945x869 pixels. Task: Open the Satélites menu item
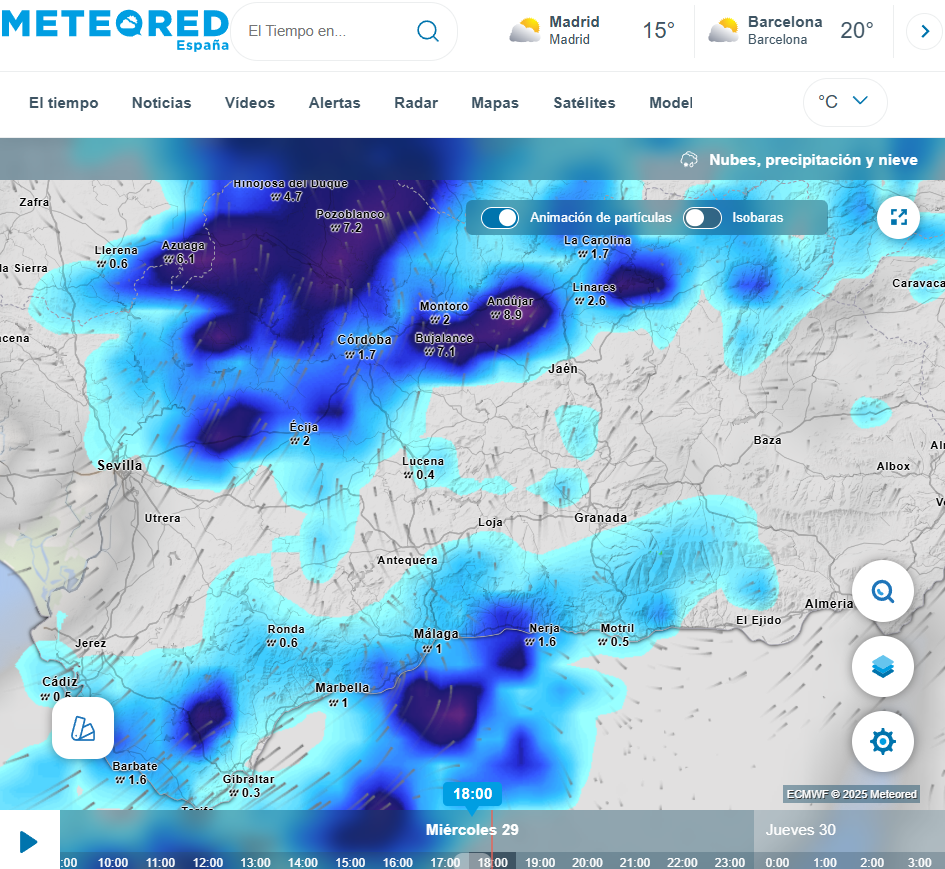584,103
